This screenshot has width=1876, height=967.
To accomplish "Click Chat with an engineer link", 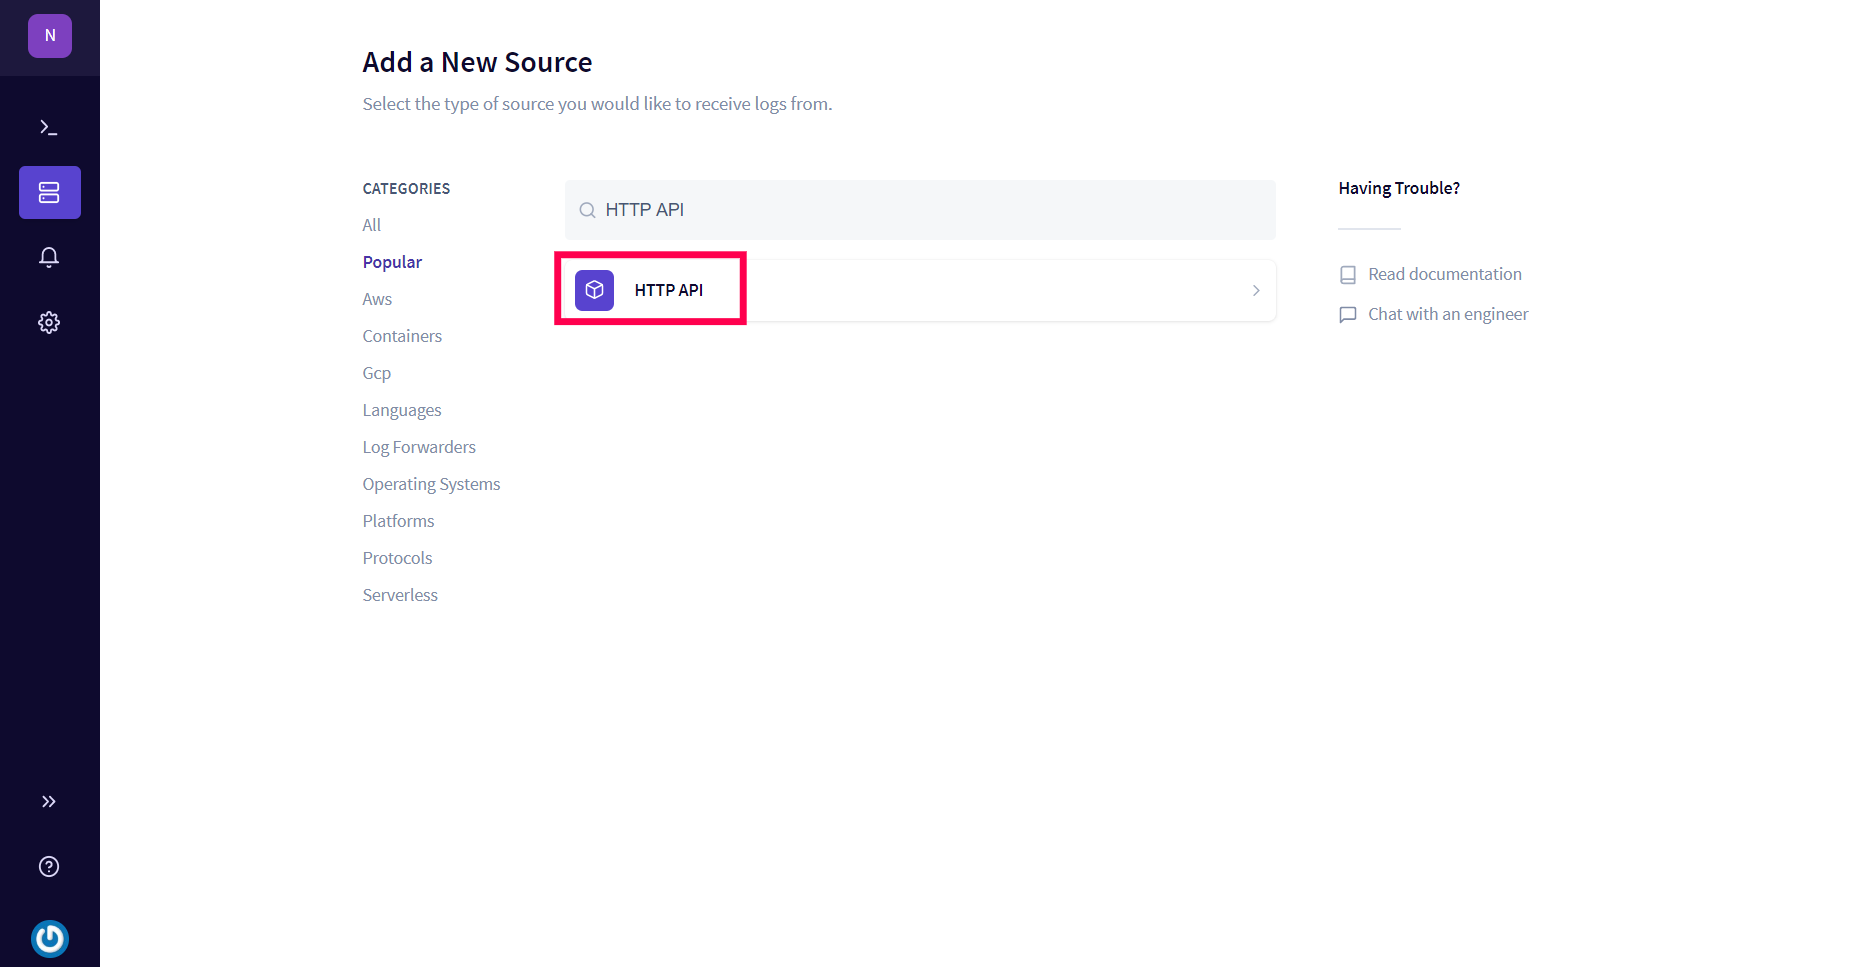I will tap(1447, 314).
